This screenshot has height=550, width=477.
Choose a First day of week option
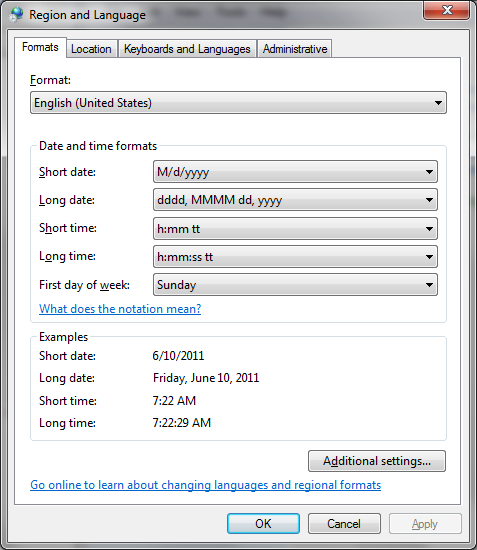click(295, 285)
